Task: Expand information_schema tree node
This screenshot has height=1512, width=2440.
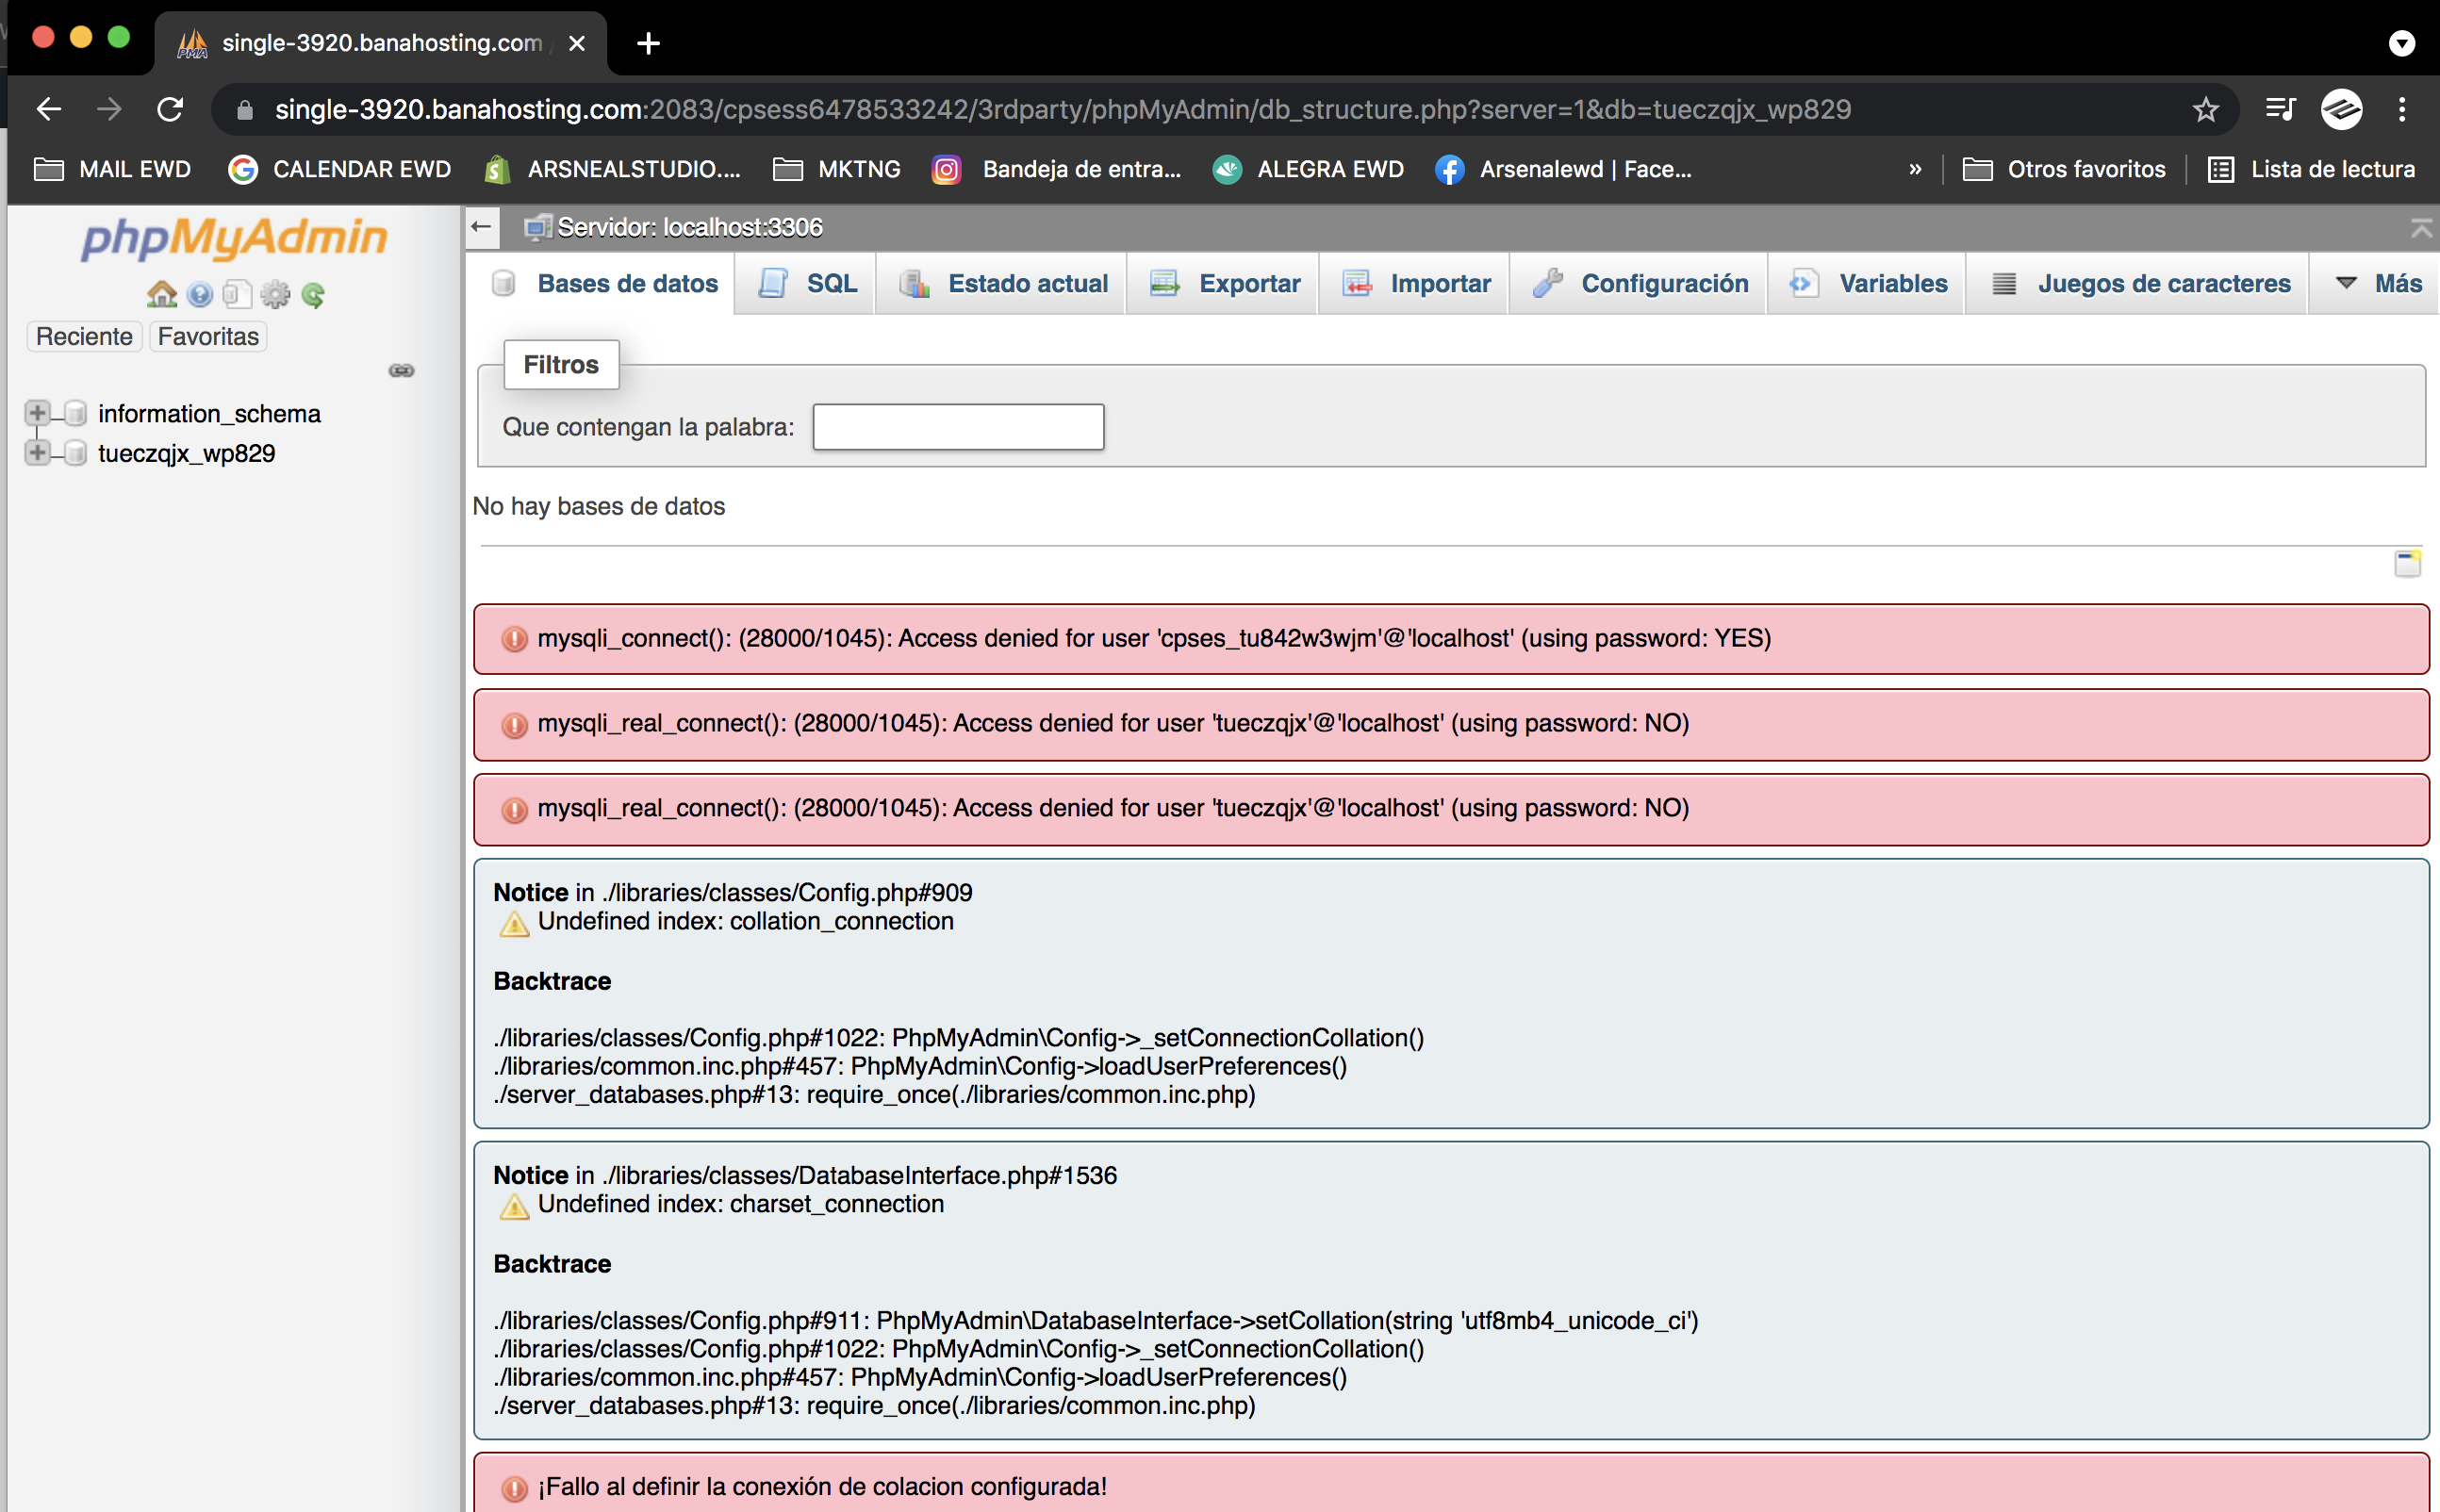Action: (x=37, y=413)
